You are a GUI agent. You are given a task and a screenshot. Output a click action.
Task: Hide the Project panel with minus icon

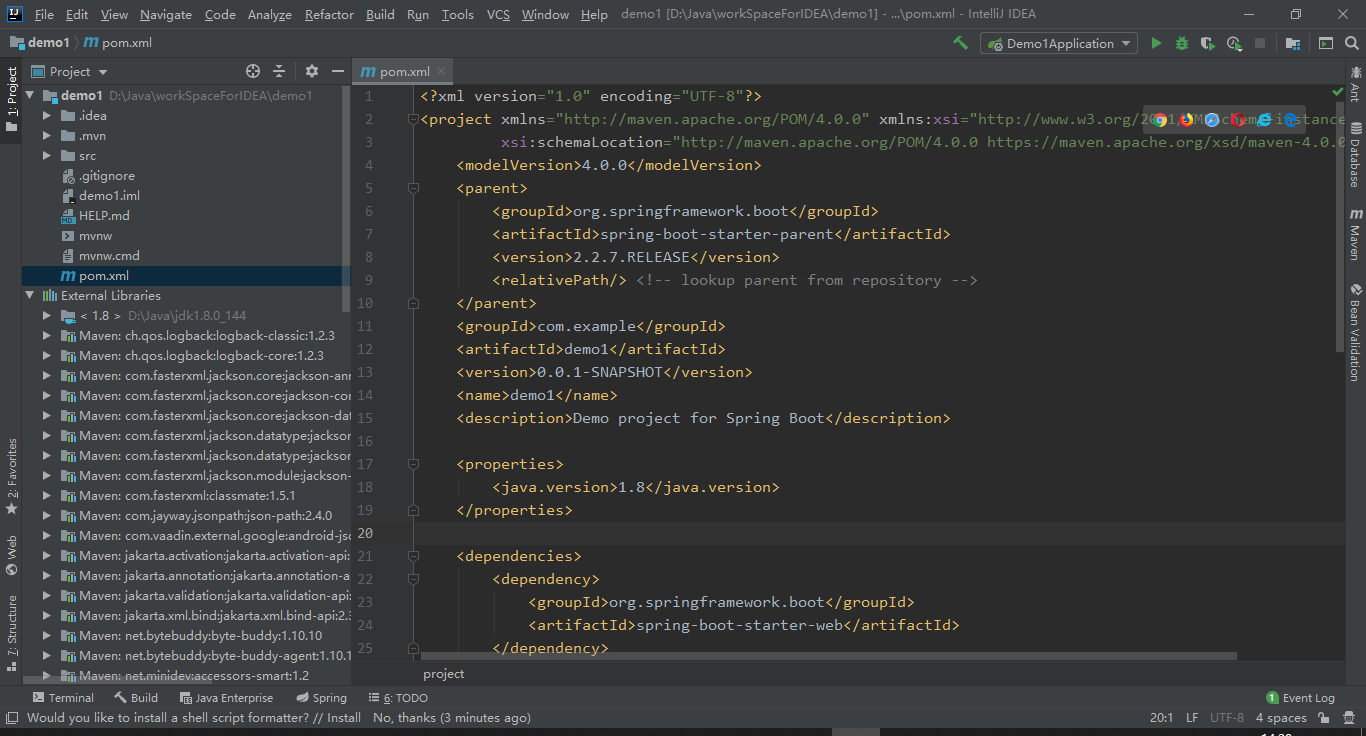(x=338, y=71)
